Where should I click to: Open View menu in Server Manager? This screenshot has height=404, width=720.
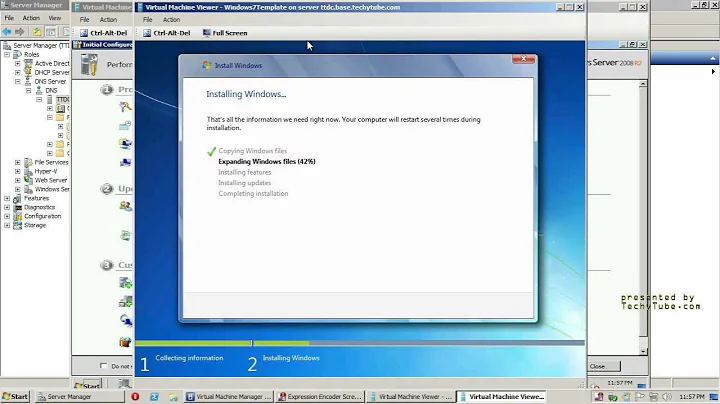pyautogui.click(x=55, y=18)
